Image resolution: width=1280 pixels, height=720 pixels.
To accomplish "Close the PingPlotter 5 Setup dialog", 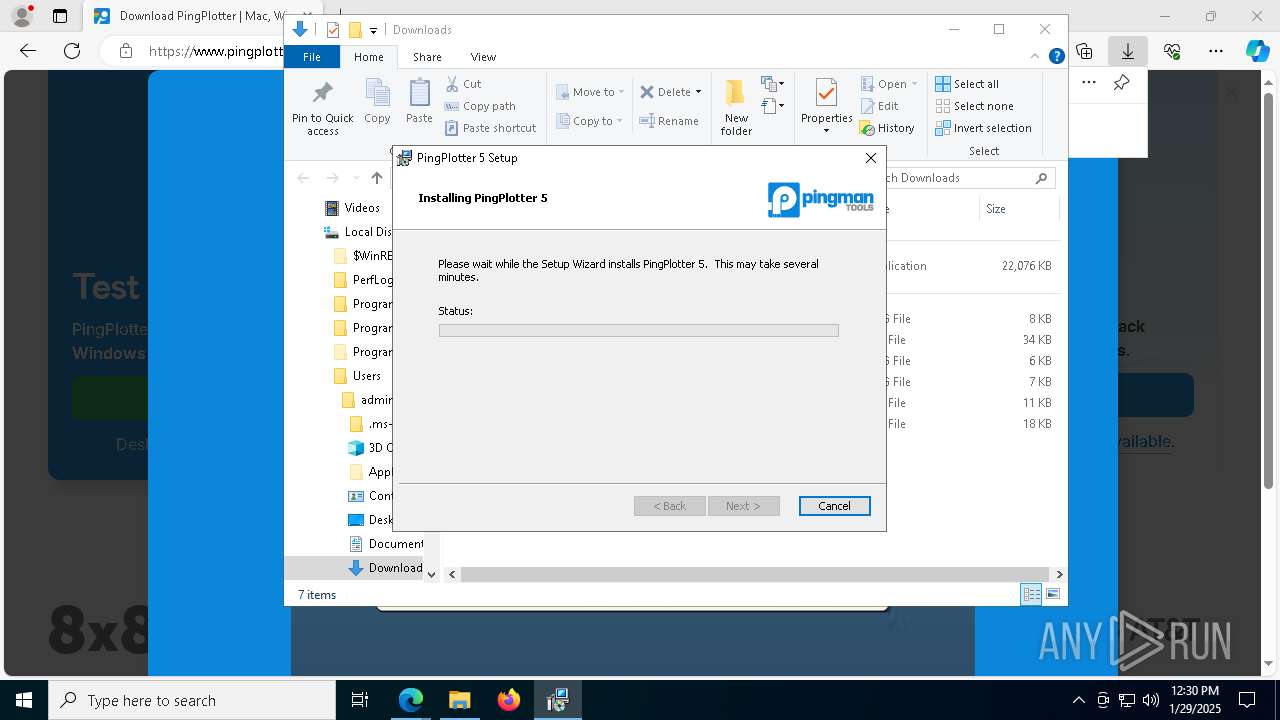I will pos(870,158).
